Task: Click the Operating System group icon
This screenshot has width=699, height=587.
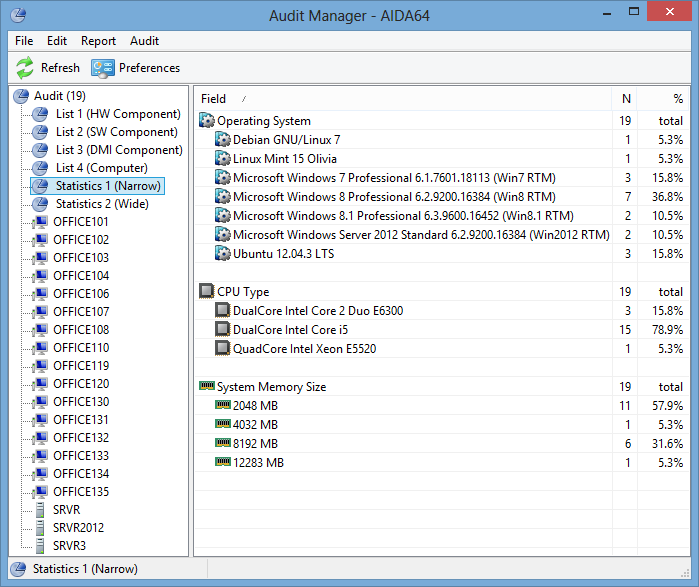Action: coord(207,121)
